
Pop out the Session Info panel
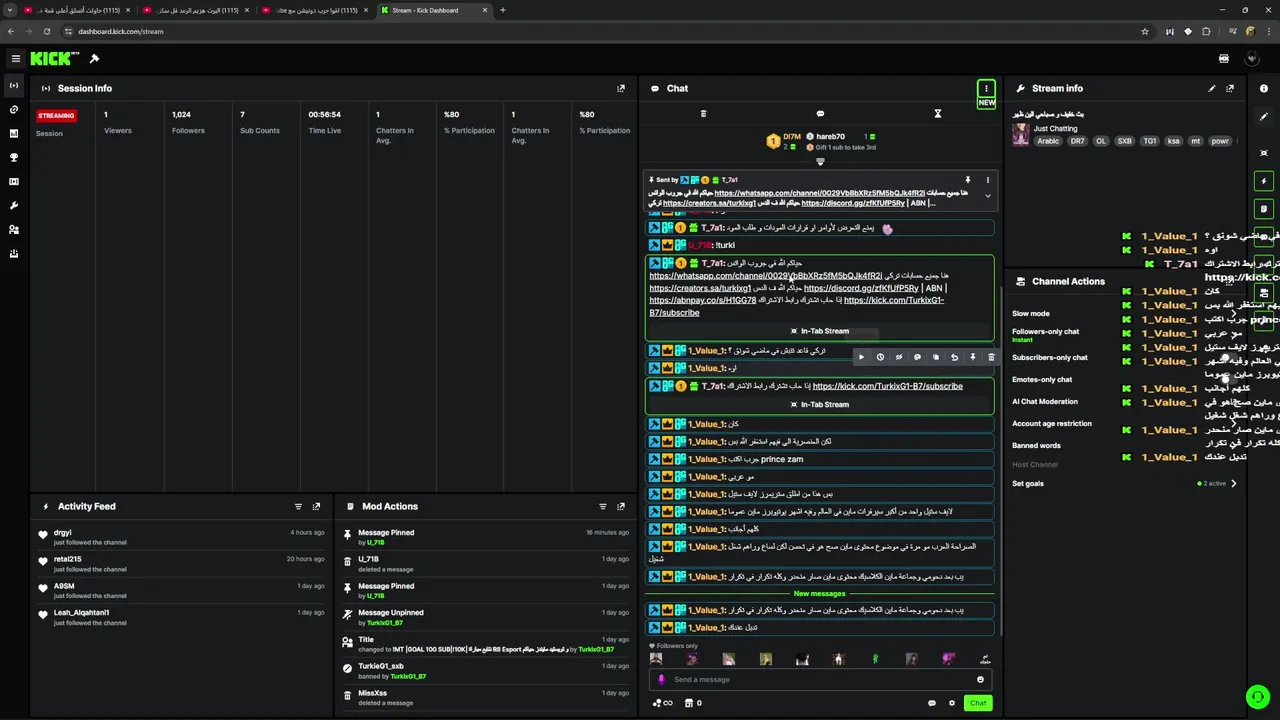621,88
